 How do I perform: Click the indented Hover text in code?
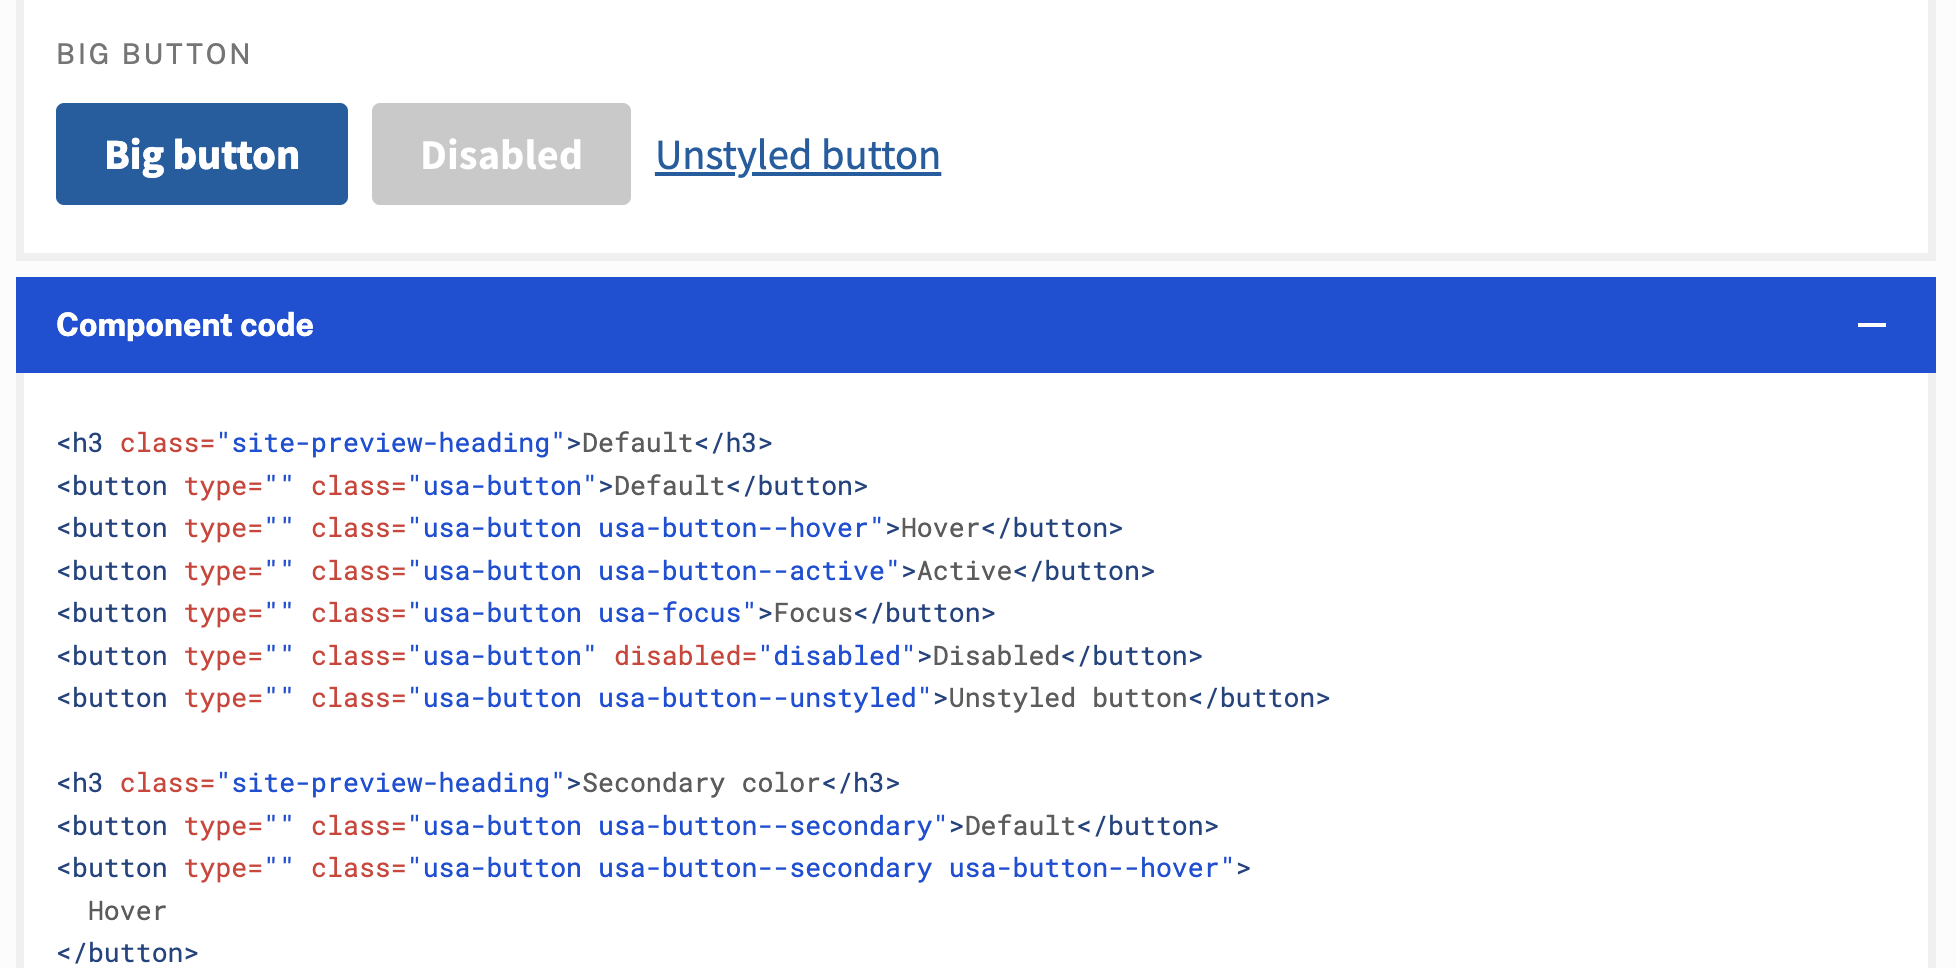pos(127,911)
